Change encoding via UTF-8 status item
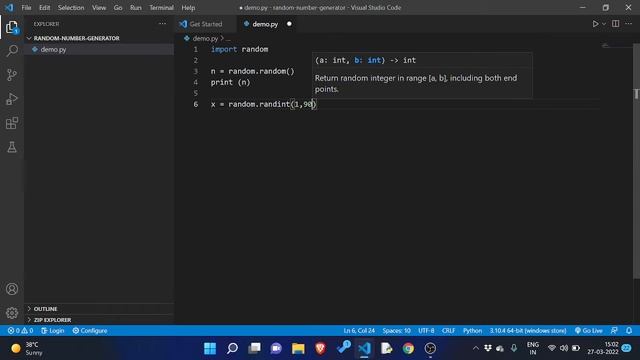 [426, 331]
